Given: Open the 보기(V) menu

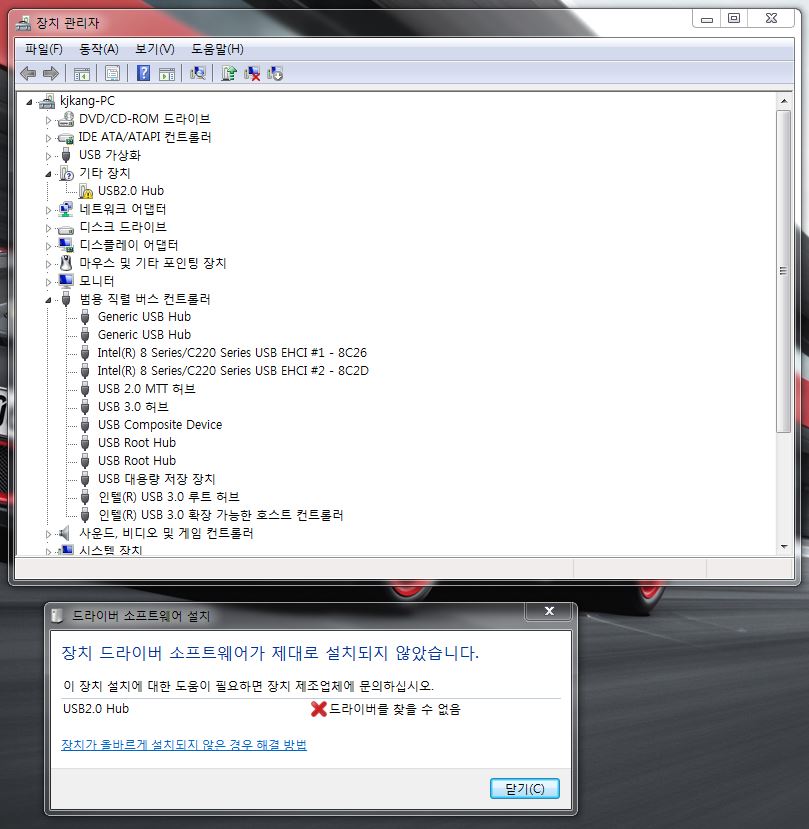Looking at the screenshot, I should point(154,49).
